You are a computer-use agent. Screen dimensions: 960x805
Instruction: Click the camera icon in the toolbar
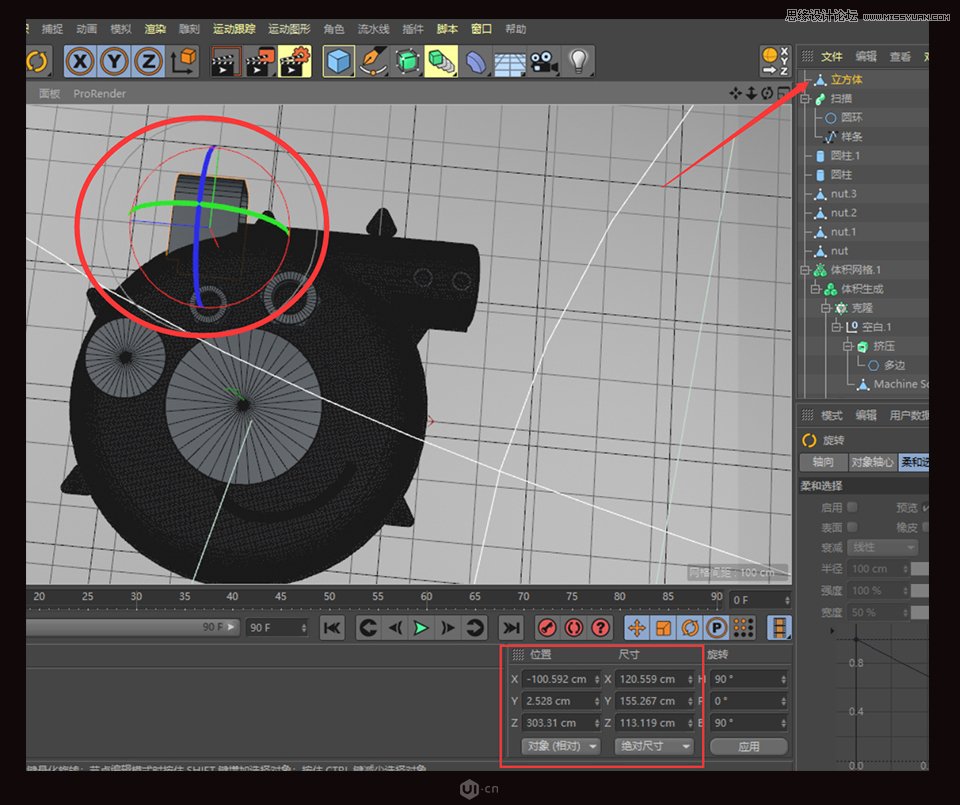pos(543,62)
